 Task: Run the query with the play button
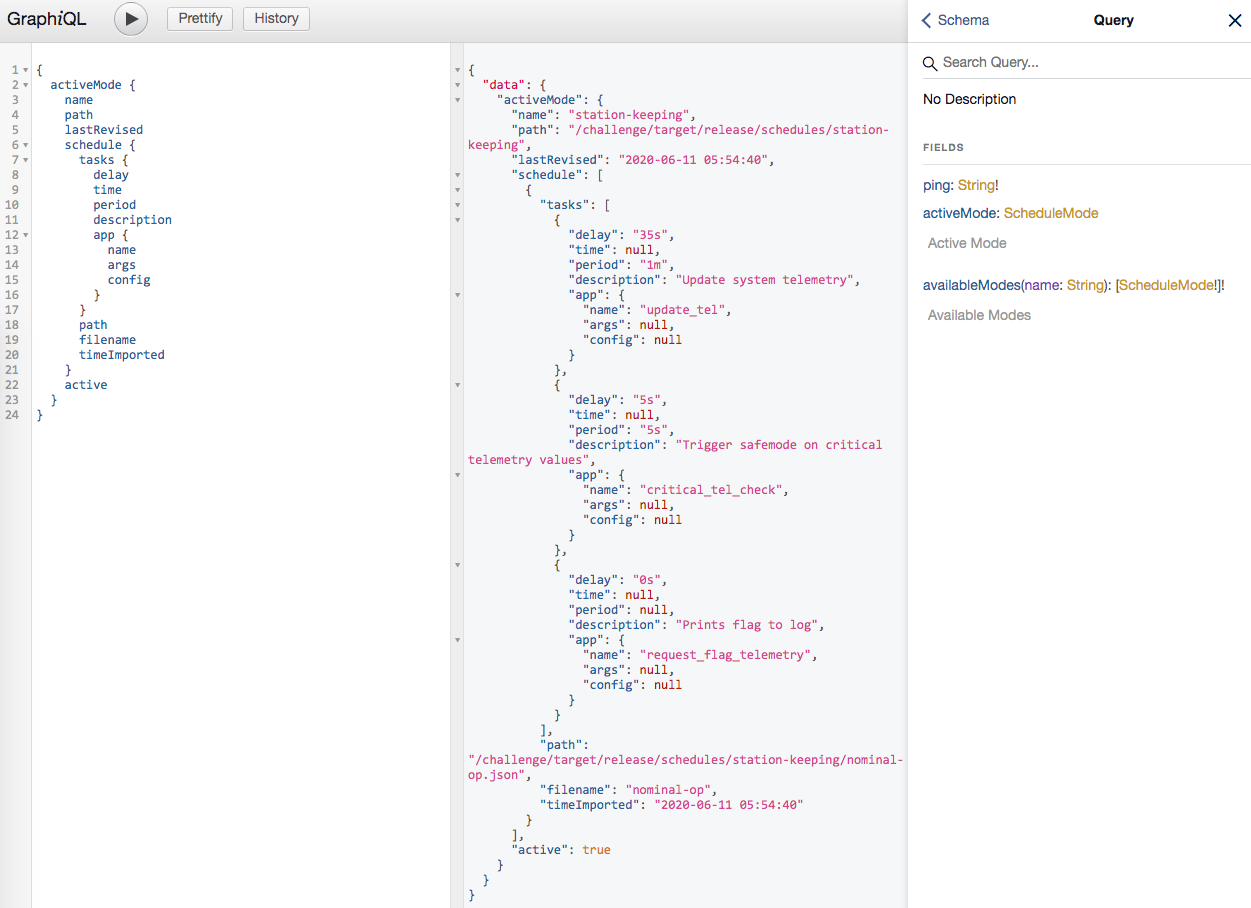tap(131, 19)
